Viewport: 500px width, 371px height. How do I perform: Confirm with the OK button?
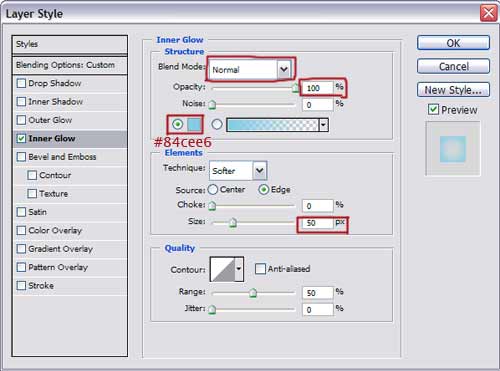453,43
